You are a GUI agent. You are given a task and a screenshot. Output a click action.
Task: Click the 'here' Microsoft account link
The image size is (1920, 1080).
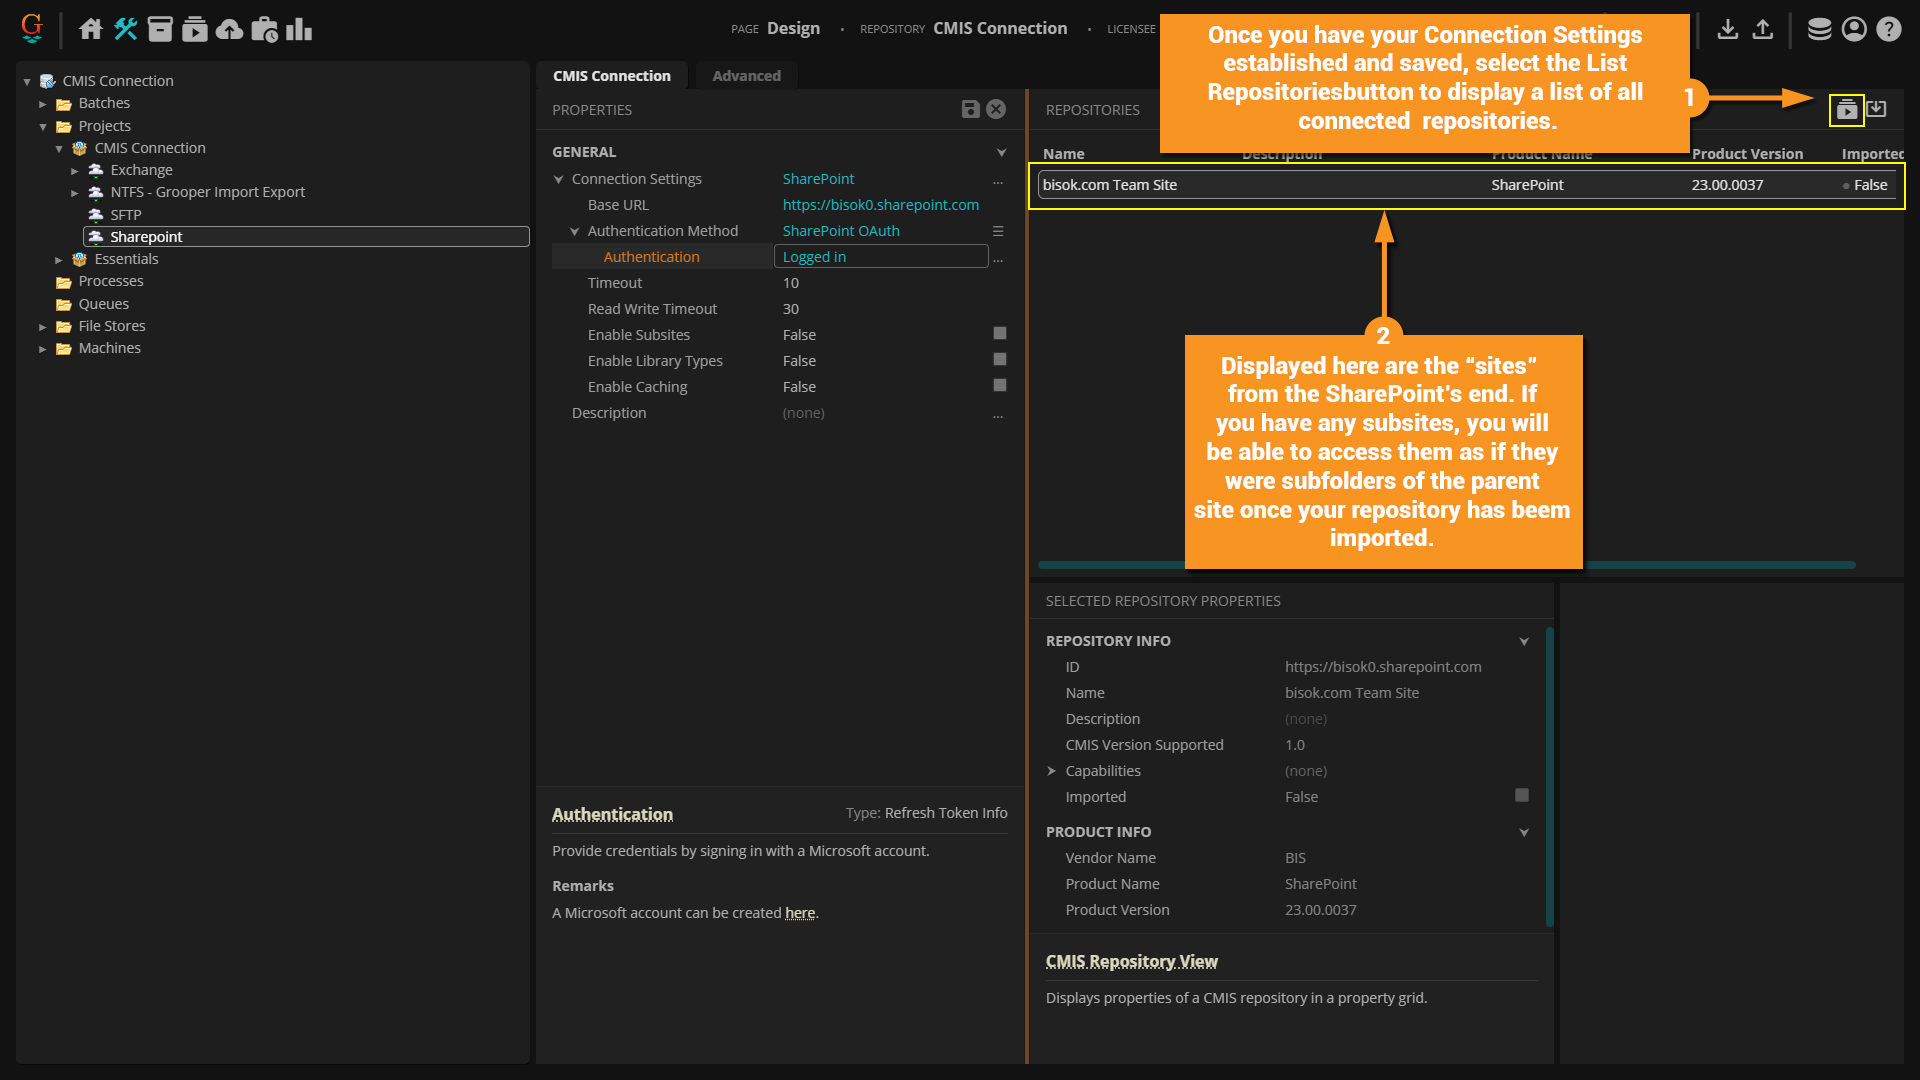point(799,913)
